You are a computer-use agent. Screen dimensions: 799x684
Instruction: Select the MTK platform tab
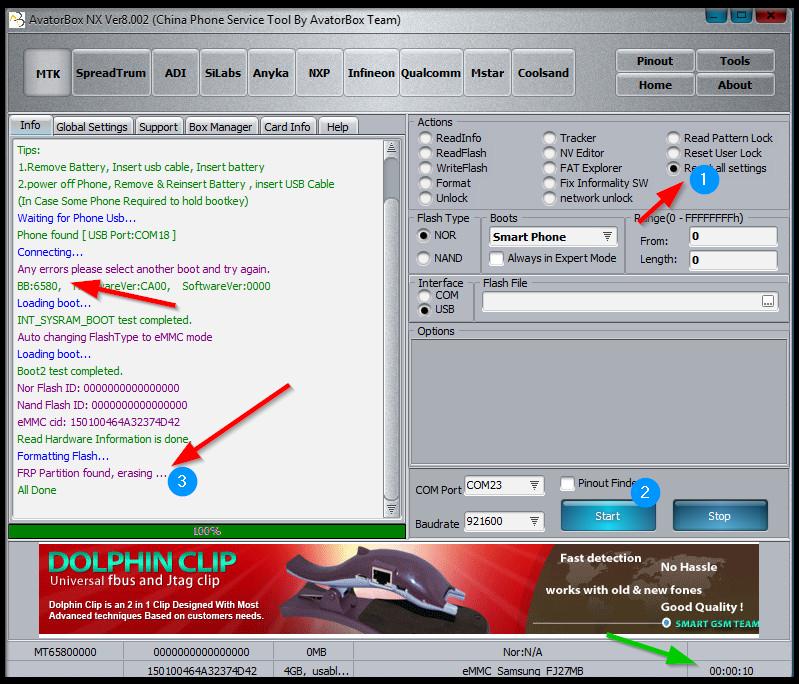tap(47, 73)
